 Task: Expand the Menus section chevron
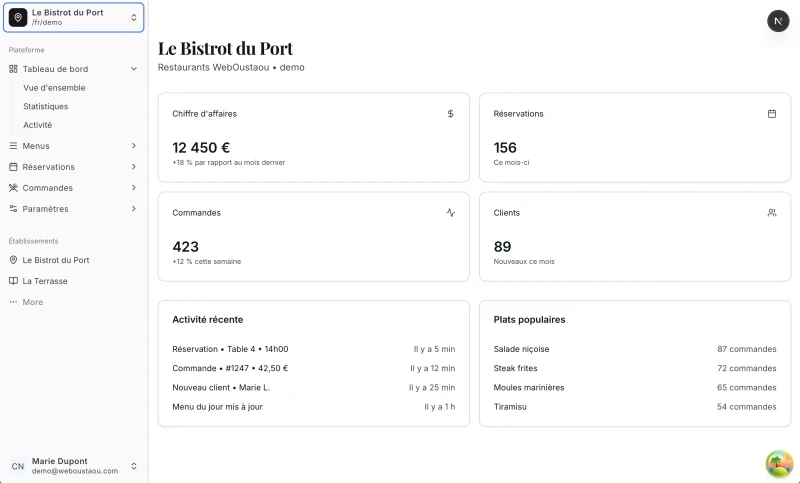tap(134, 146)
